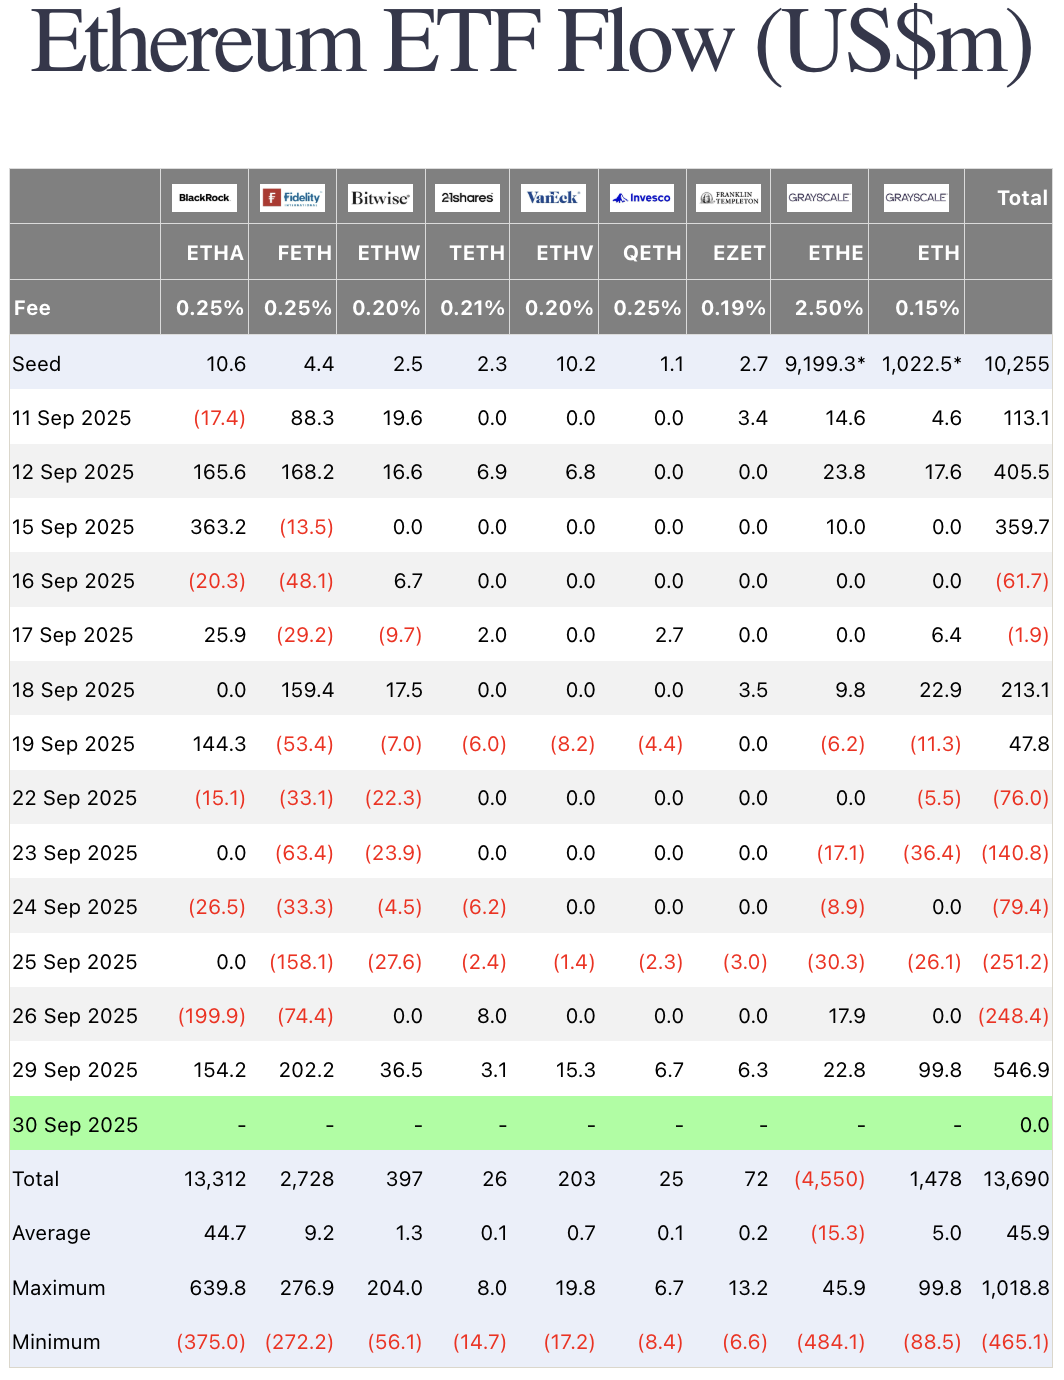The image size is (1064, 1380).
Task: Select the 11 Sep 2025 row label
Action: click(72, 418)
